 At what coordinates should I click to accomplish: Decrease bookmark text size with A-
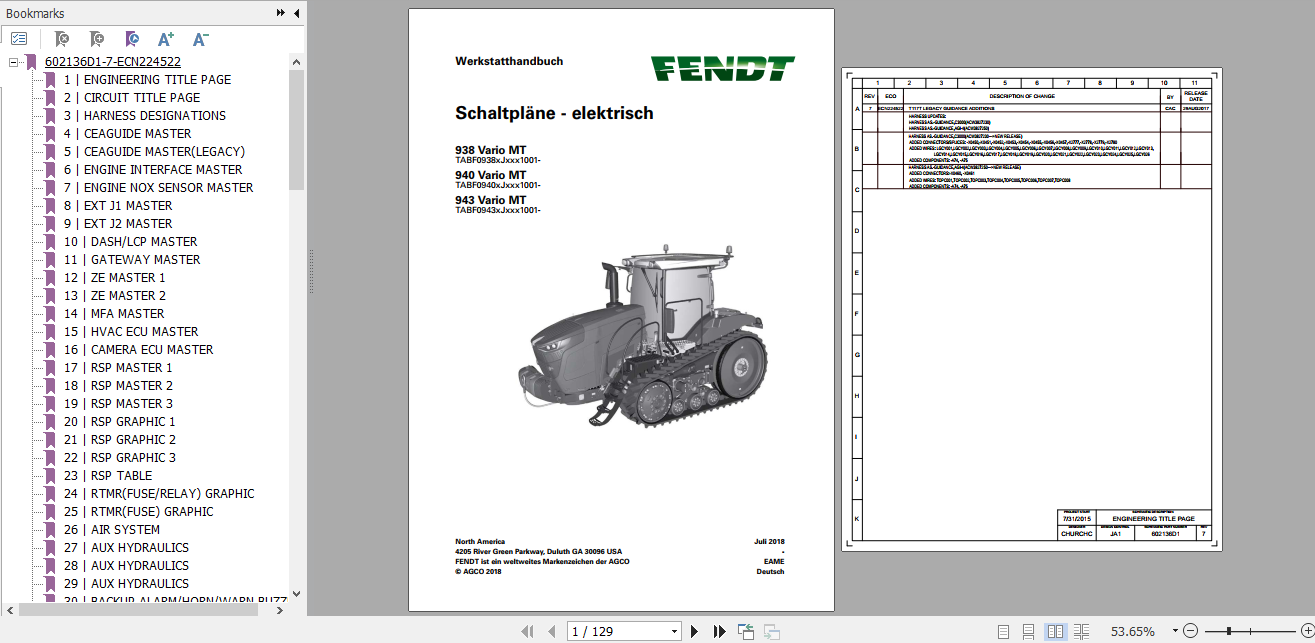[200, 39]
